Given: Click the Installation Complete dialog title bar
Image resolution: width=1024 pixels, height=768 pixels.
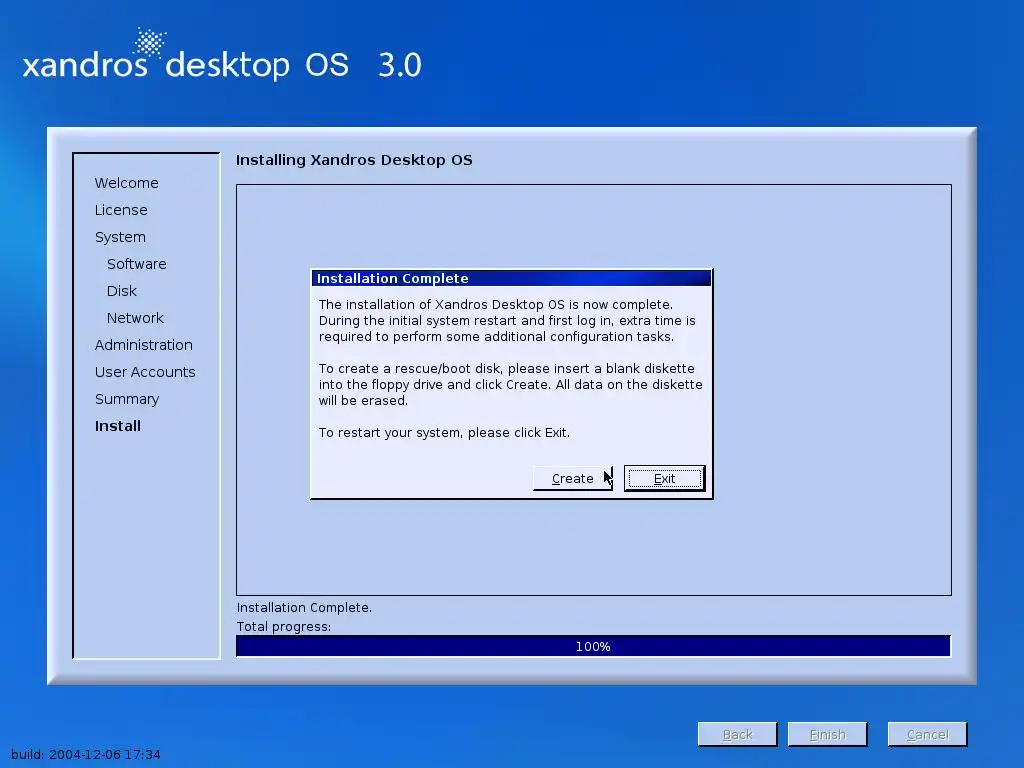Looking at the screenshot, I should tap(511, 278).
